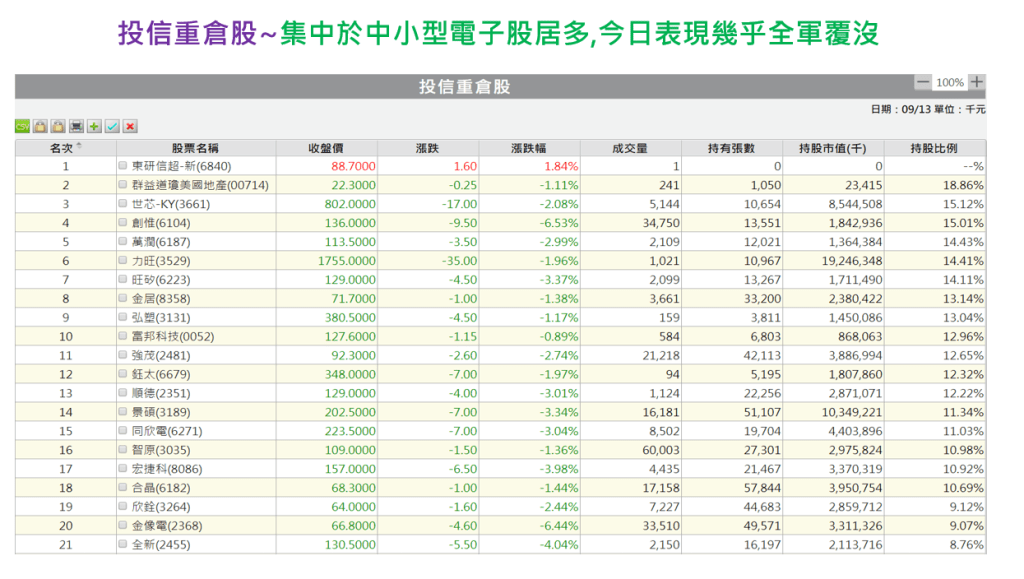
Task: Sort table by 漲跌幅 column header
Action: (530, 148)
